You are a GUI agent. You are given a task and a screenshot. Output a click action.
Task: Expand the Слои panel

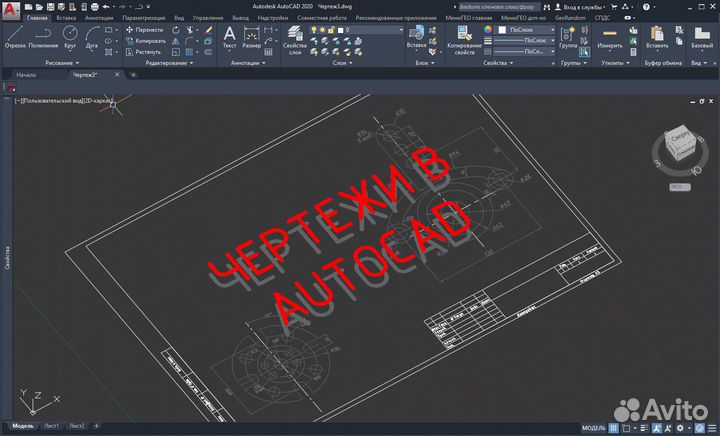tap(342, 63)
